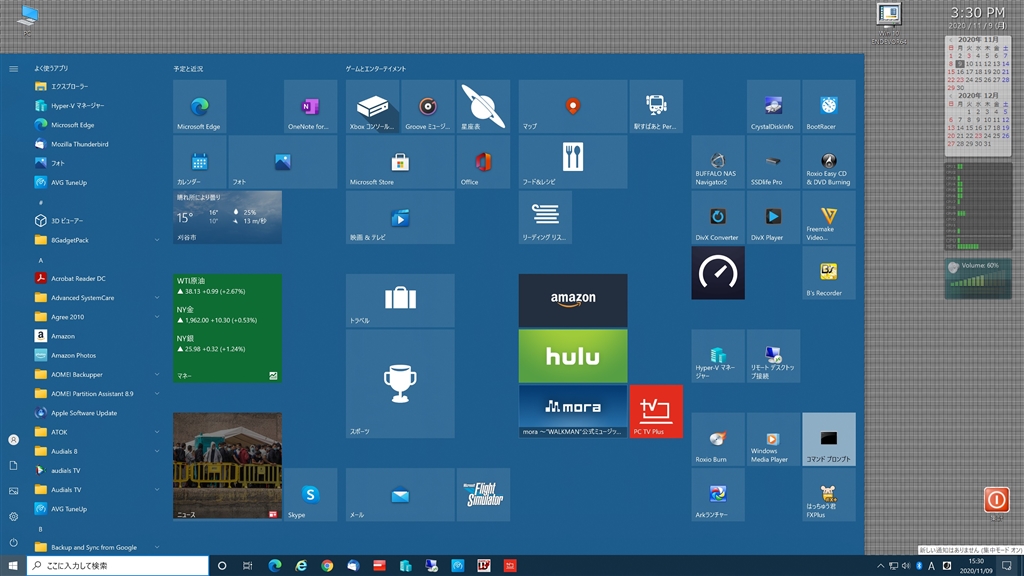This screenshot has height=576, width=1024.
Task: Open Settings from the Start menu rail
Action: click(x=13, y=517)
